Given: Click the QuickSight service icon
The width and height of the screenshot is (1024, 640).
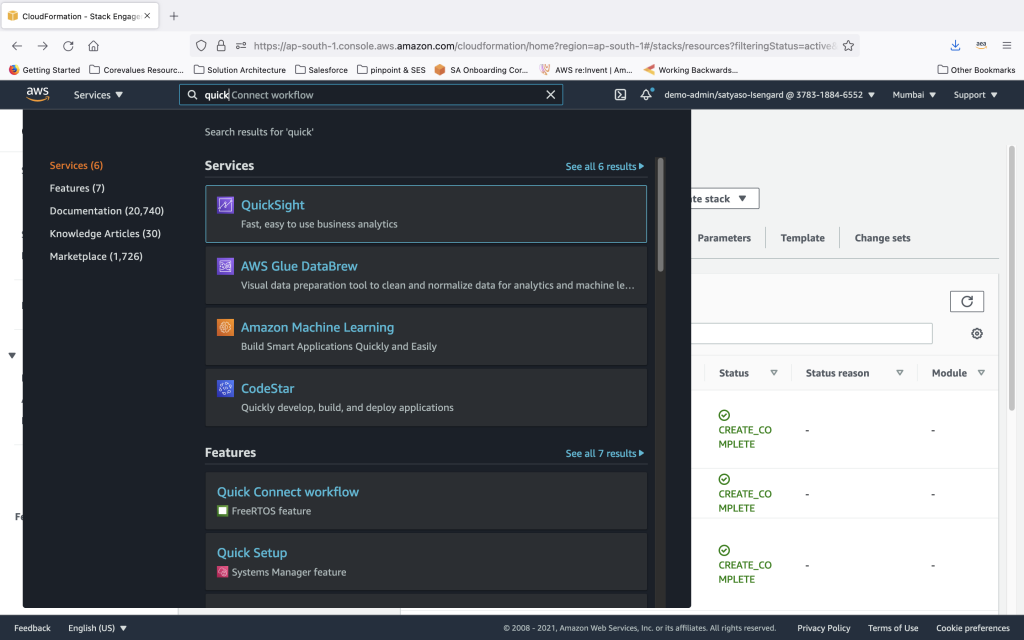Looking at the screenshot, I should 225,205.
